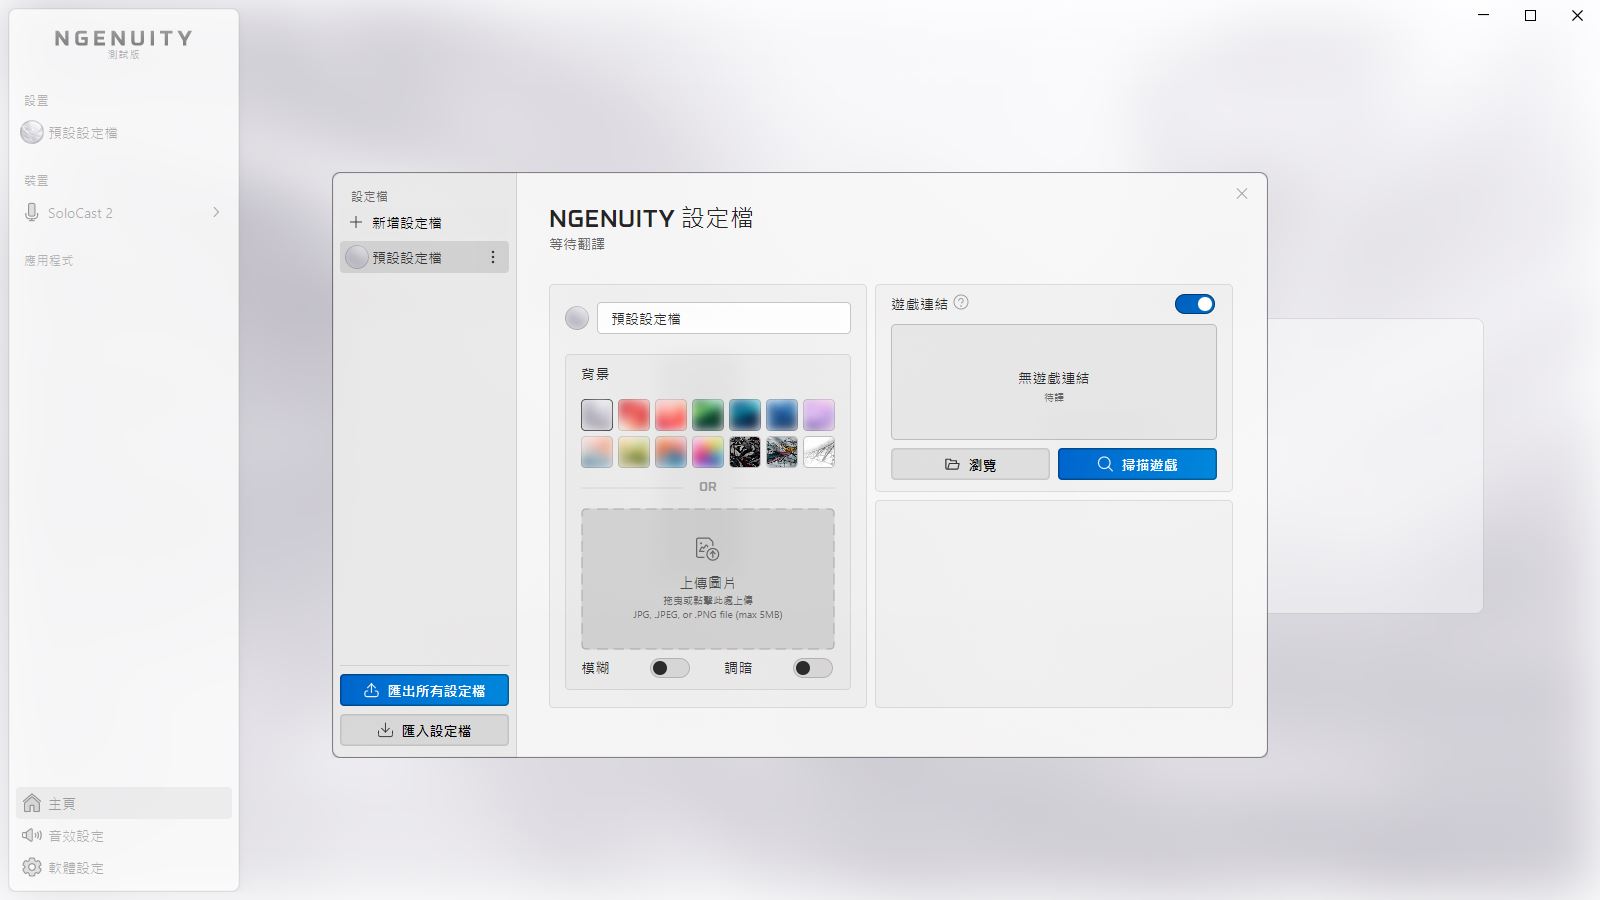Click the 掃描遊戲 scan button
The width and height of the screenshot is (1600, 900).
[x=1137, y=464]
